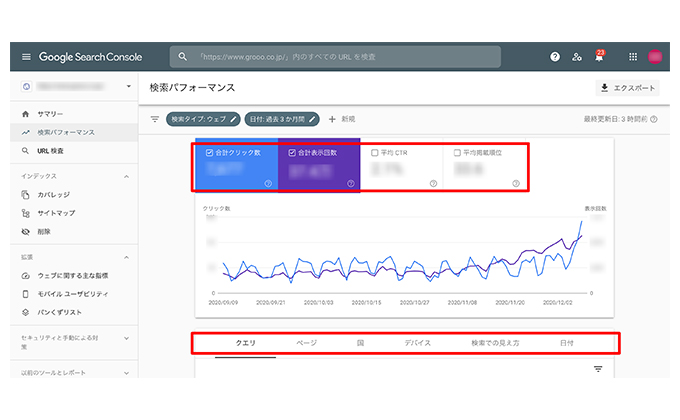The image size is (680, 420).
Task: Click the gauge icon beside ウェブに関する主な指標
Action: click(x=26, y=276)
